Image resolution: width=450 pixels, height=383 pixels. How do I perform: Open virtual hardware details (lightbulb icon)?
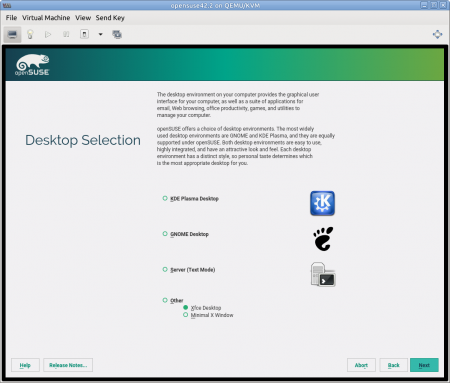click(x=30, y=34)
